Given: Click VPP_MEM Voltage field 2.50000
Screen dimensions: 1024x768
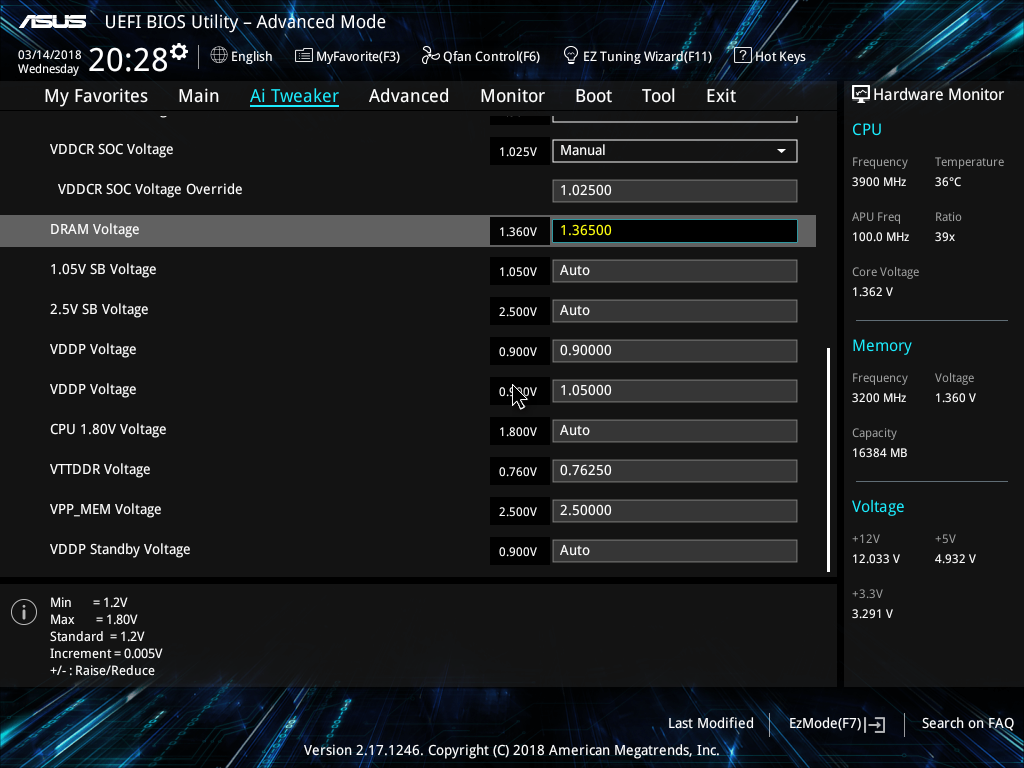Looking at the screenshot, I should click(x=675, y=511).
